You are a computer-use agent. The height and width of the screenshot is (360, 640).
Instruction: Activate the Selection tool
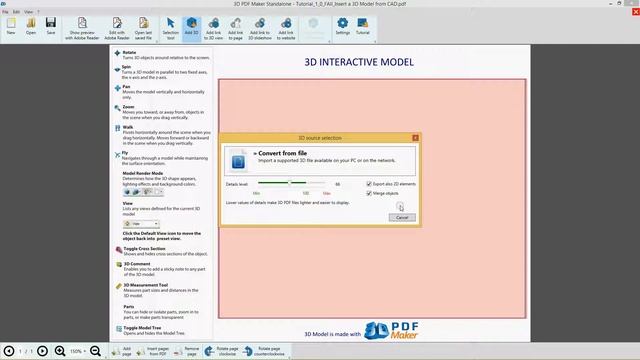[x=171, y=29]
